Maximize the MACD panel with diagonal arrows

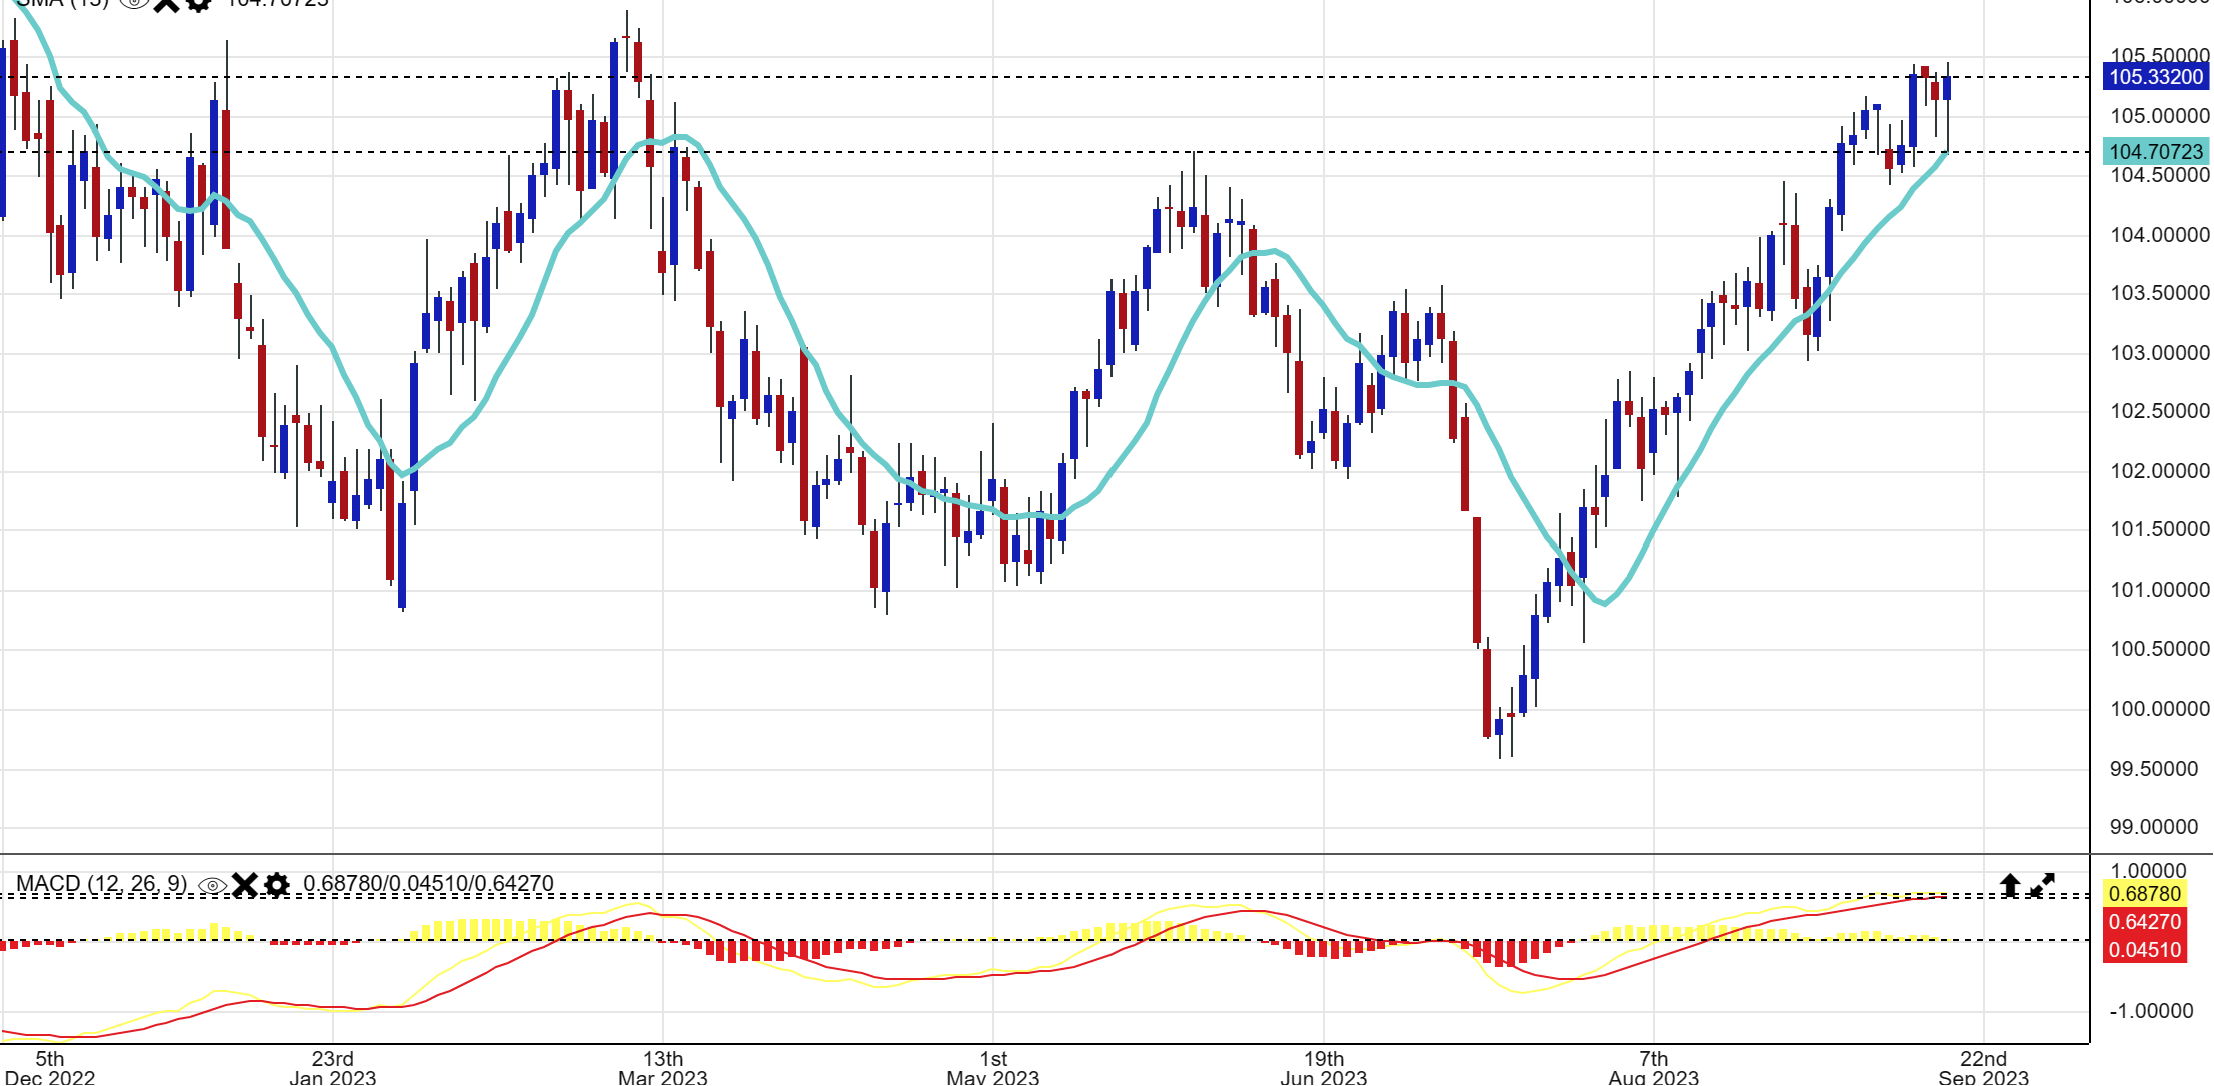click(2042, 885)
